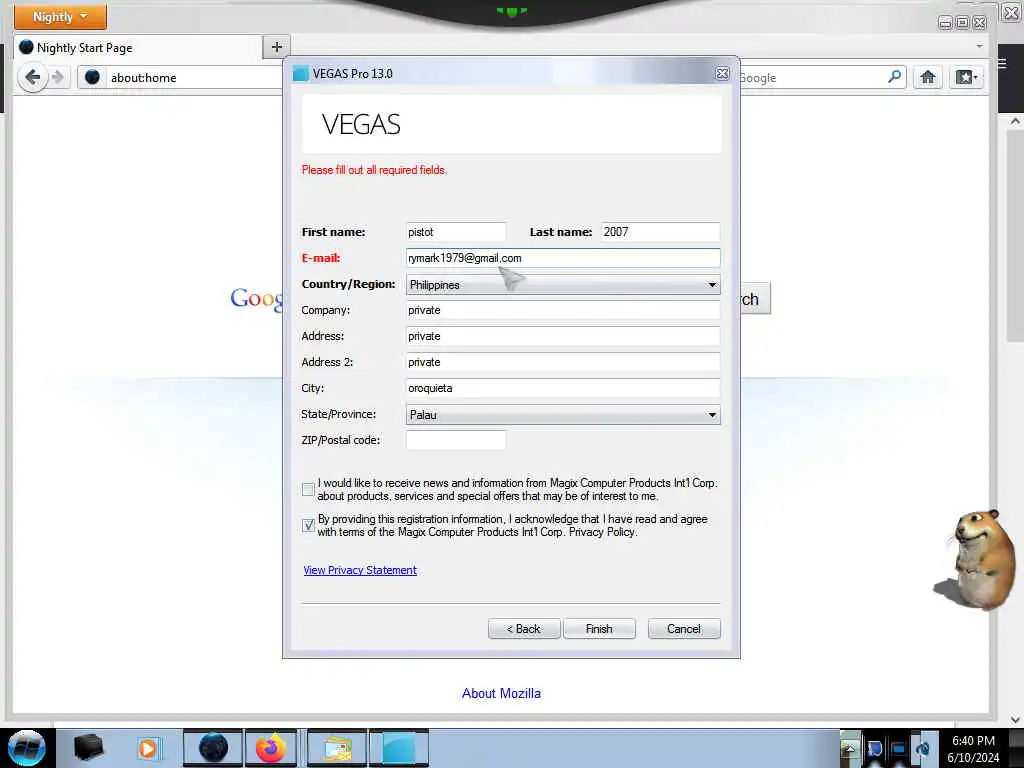Screen dimensions: 1024x768
Task: Click the Last name field containing 2007
Action: [660, 232]
